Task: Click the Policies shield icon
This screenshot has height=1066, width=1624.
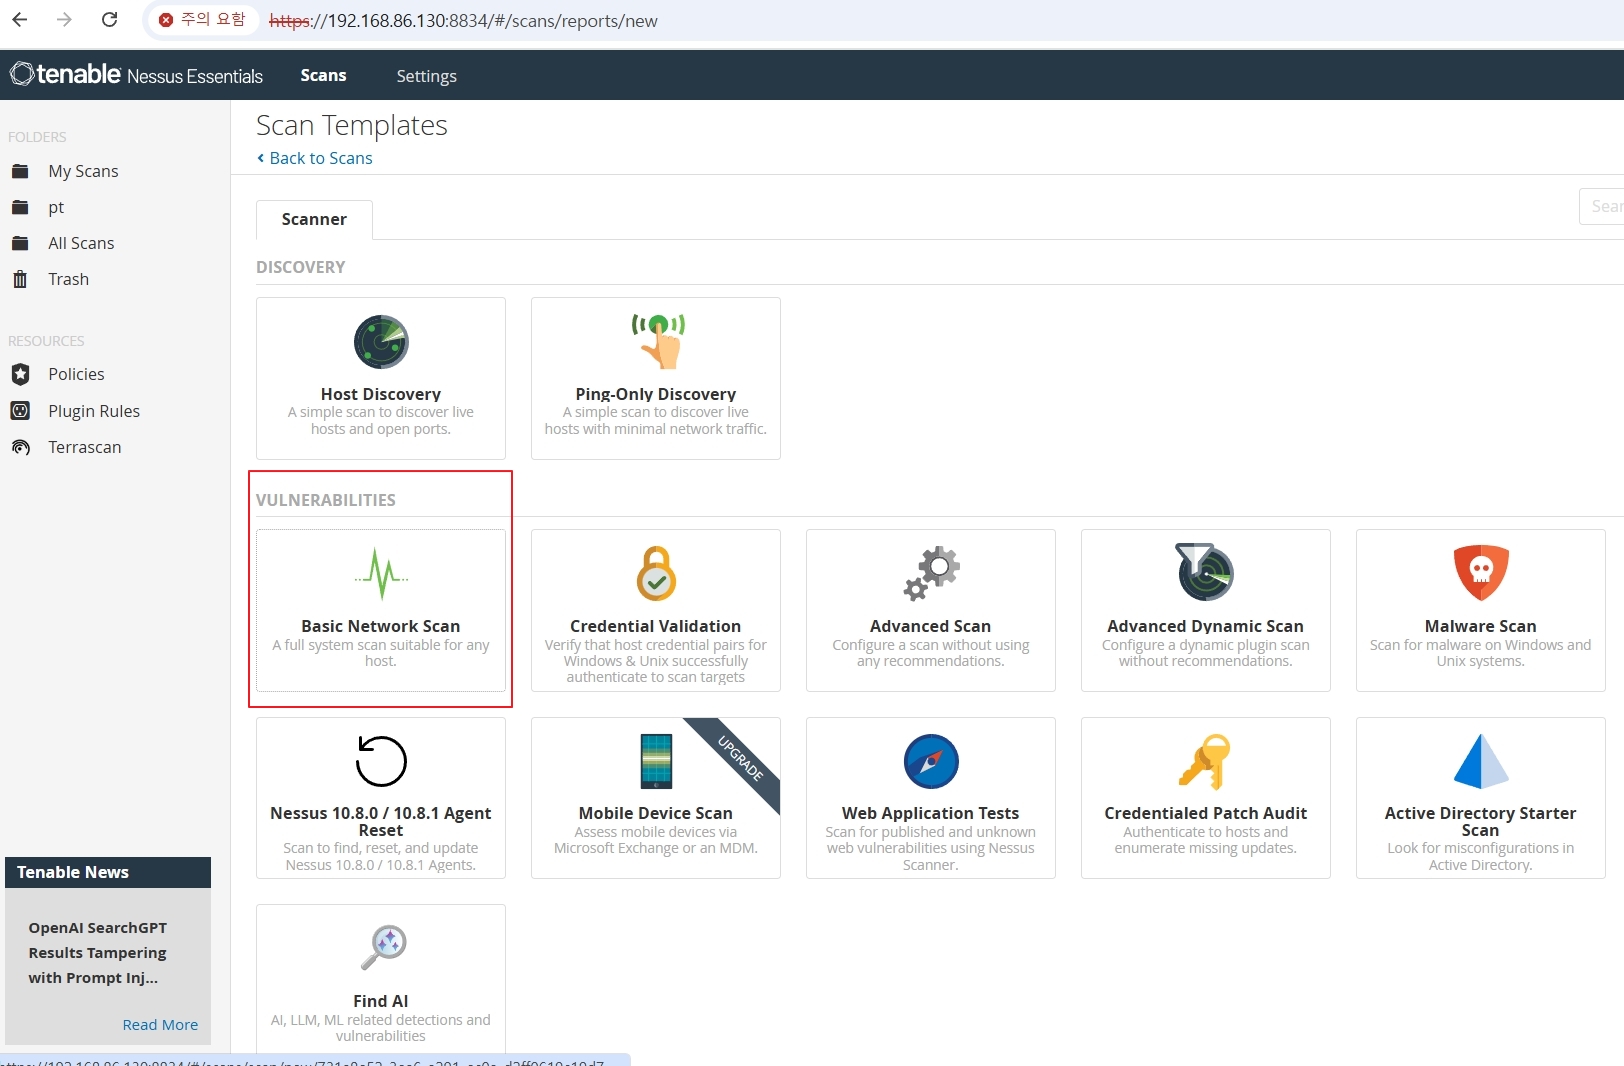Action: click(x=20, y=374)
